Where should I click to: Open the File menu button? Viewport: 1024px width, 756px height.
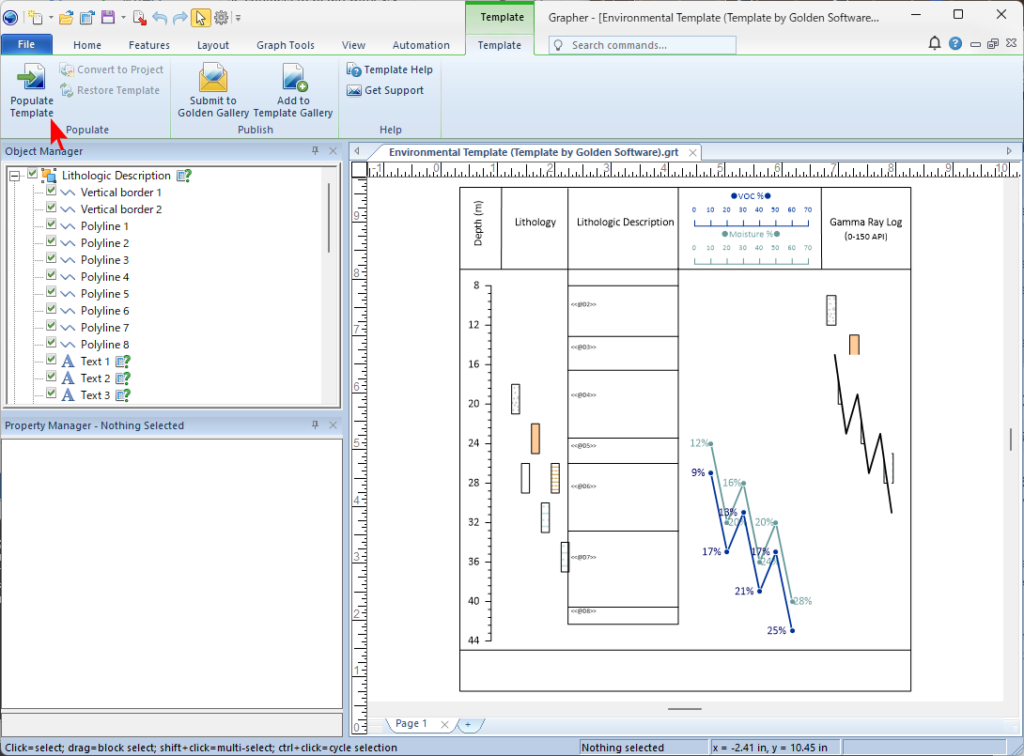click(x=27, y=45)
